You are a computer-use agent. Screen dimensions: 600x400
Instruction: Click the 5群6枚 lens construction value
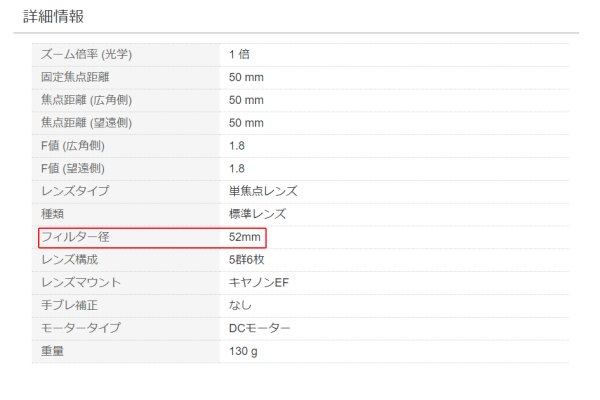coord(248,260)
